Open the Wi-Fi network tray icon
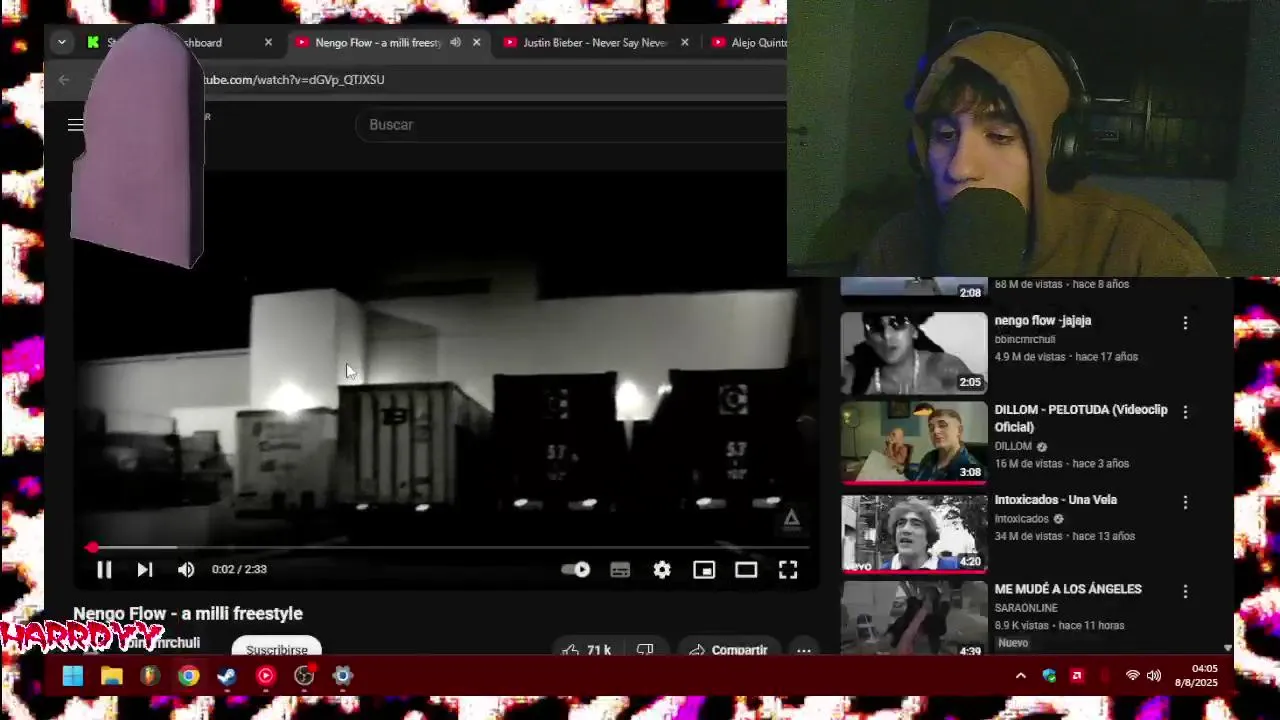The width and height of the screenshot is (1280, 720). pos(1132,676)
